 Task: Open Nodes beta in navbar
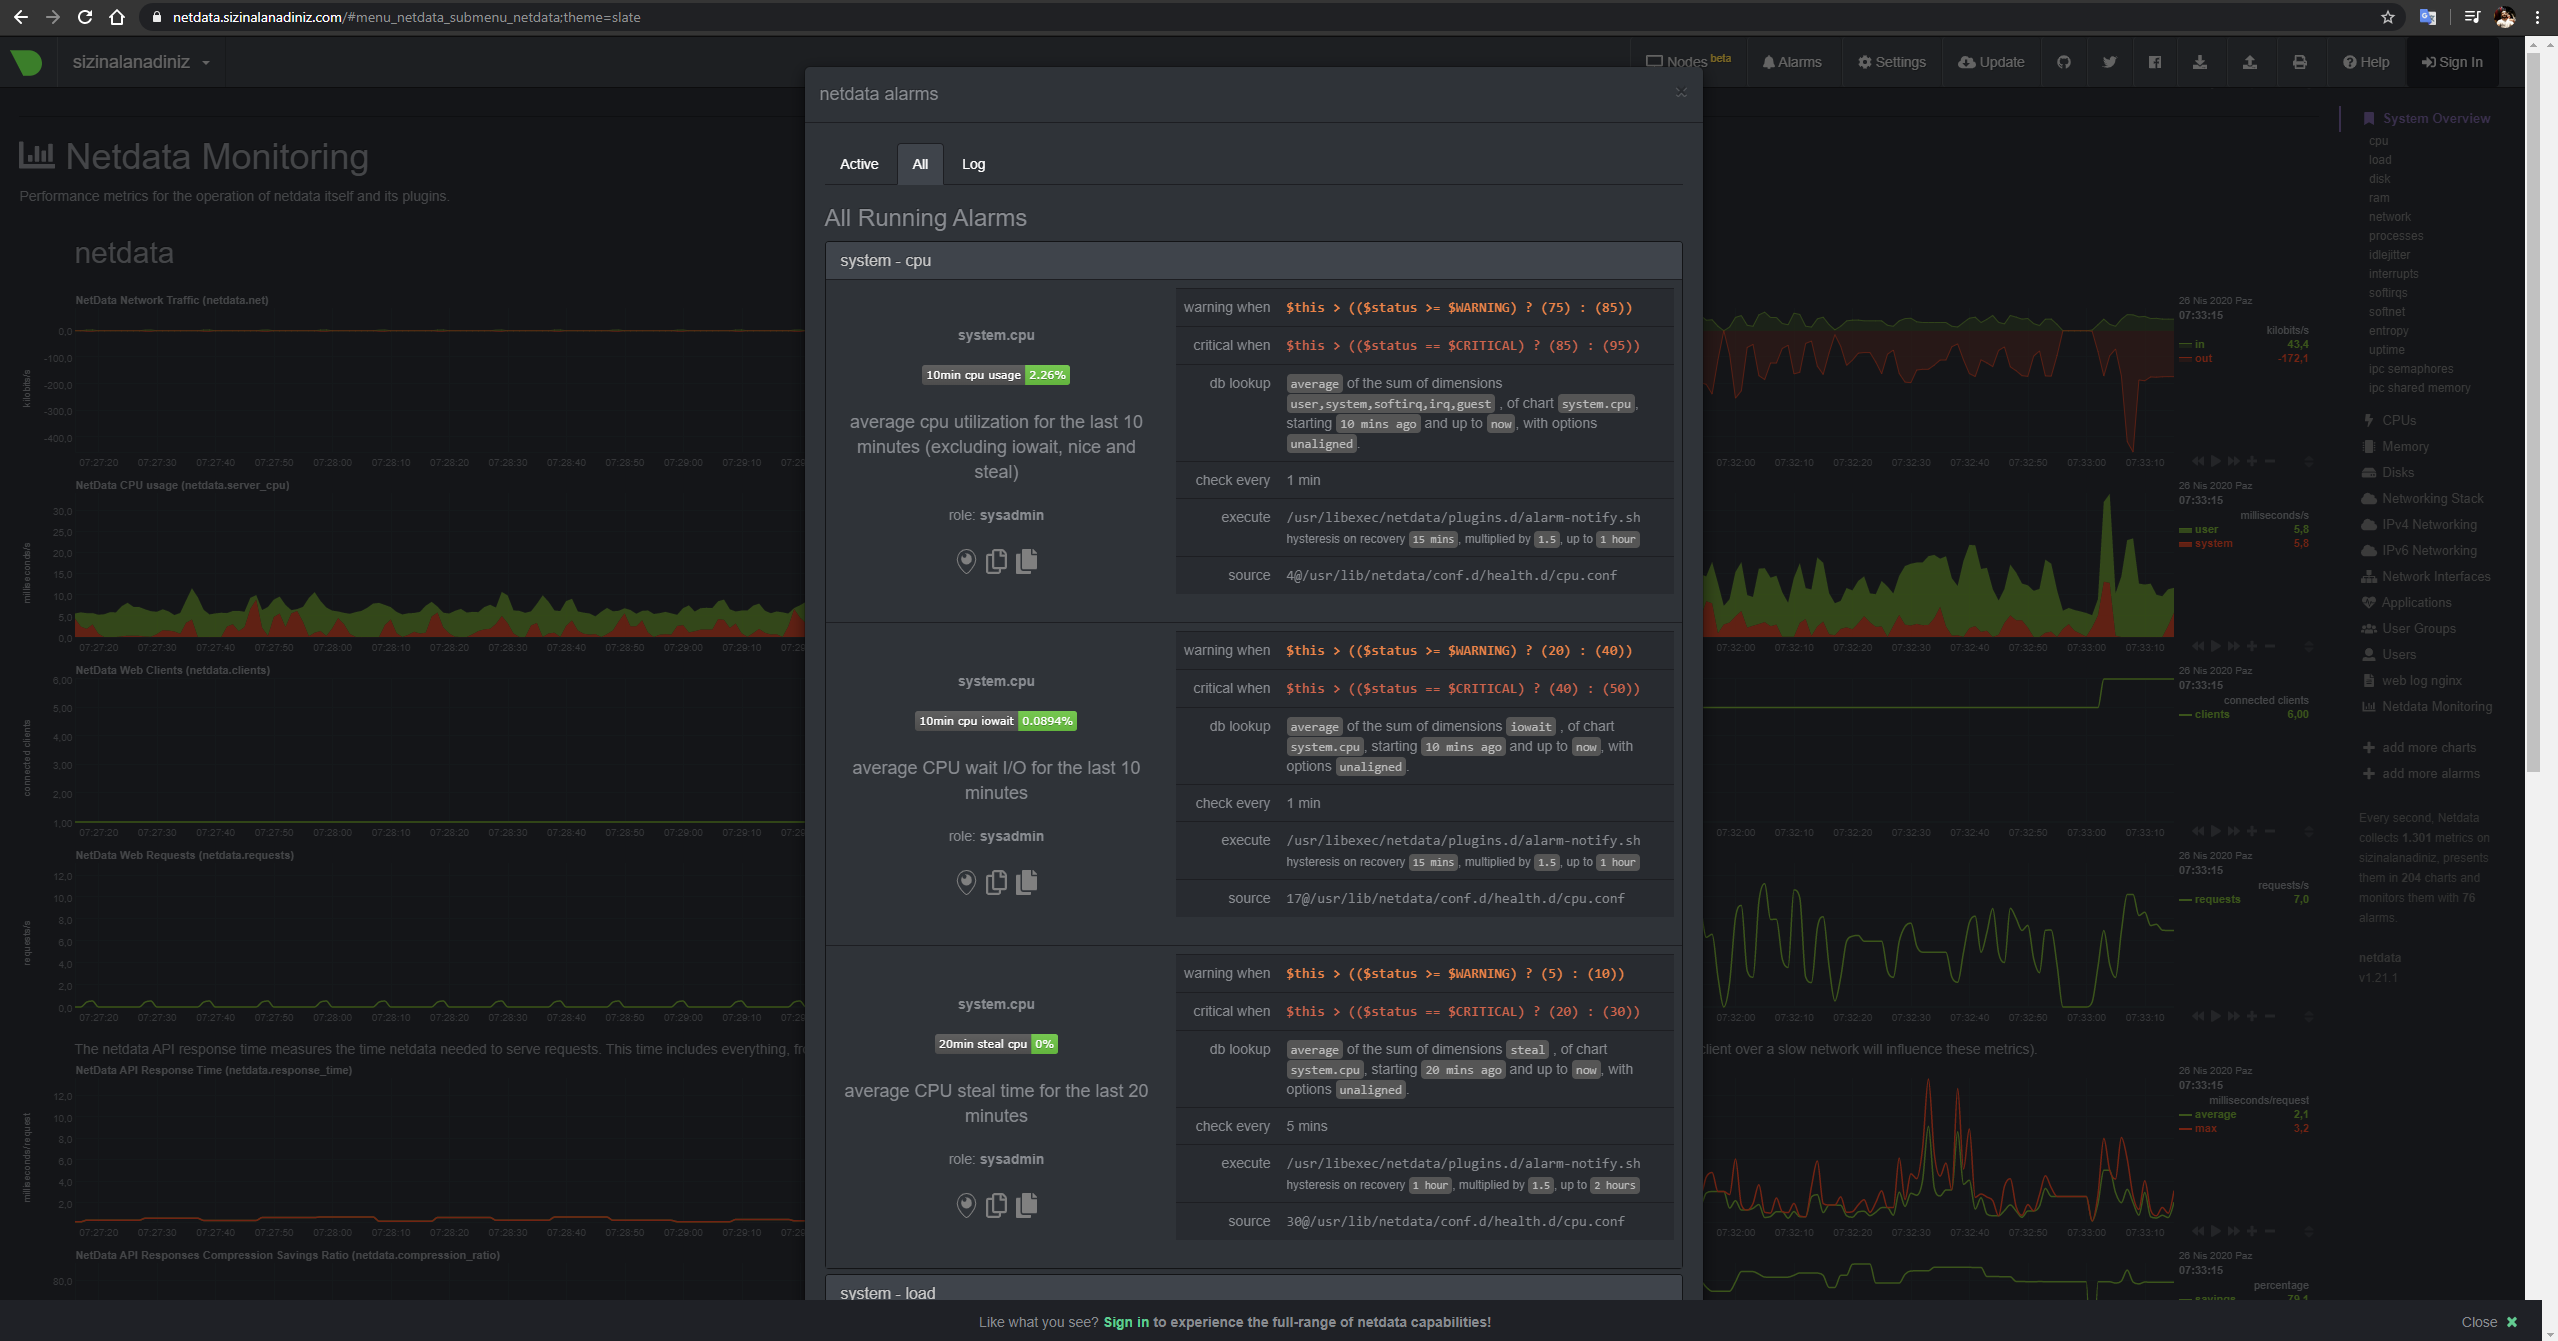(x=1689, y=62)
